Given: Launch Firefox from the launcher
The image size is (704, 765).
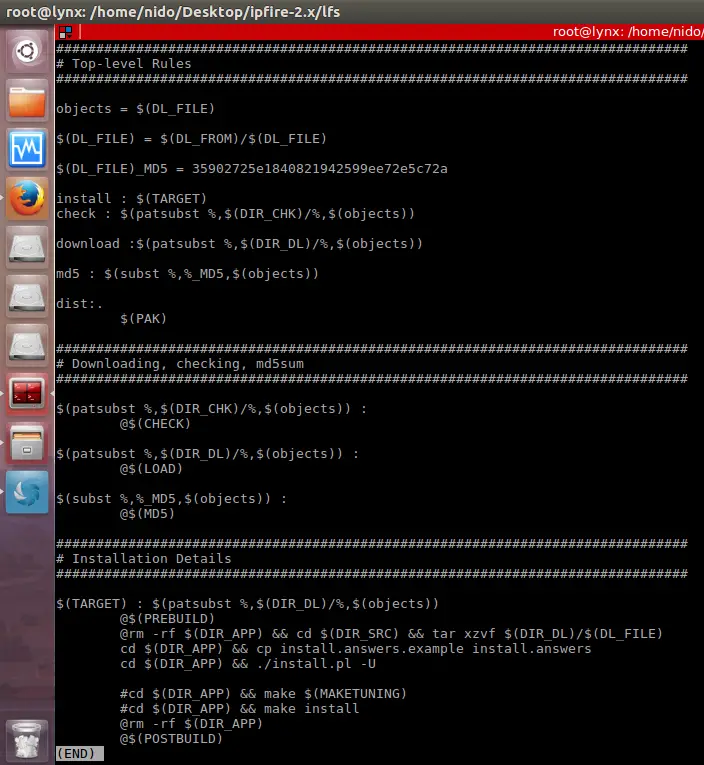Looking at the screenshot, I should [x=27, y=198].
